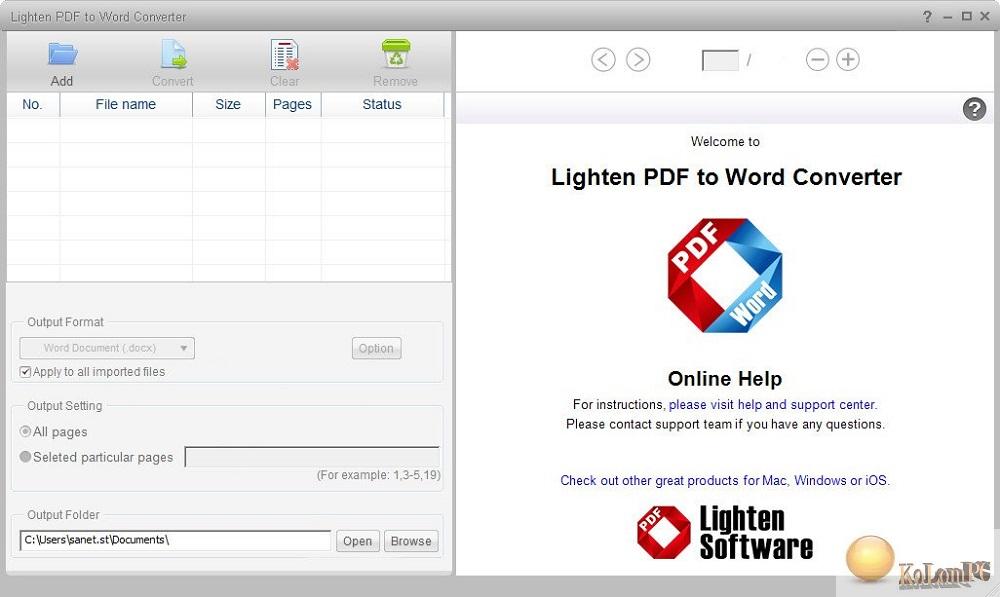Open the Mac products link
Viewport: 1000px width, 597px height.
(x=774, y=480)
